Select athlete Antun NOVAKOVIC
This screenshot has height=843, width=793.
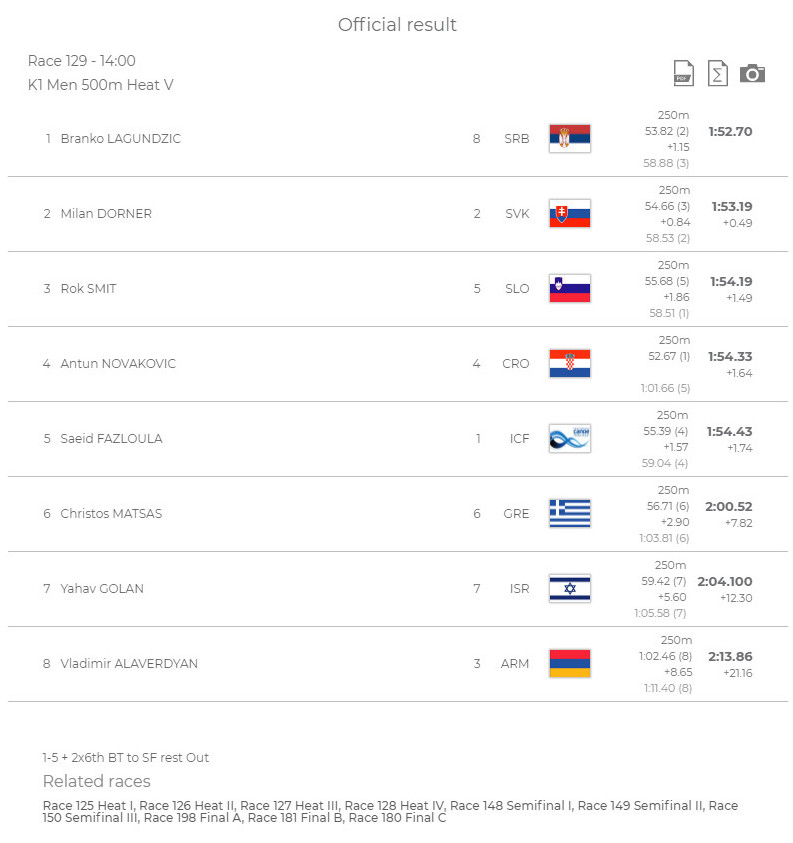pyautogui.click(x=118, y=363)
